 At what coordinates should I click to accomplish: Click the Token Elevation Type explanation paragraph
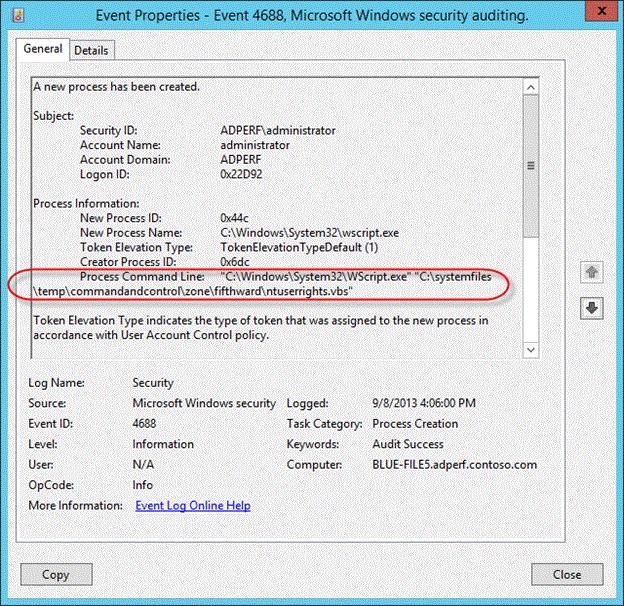click(261, 328)
